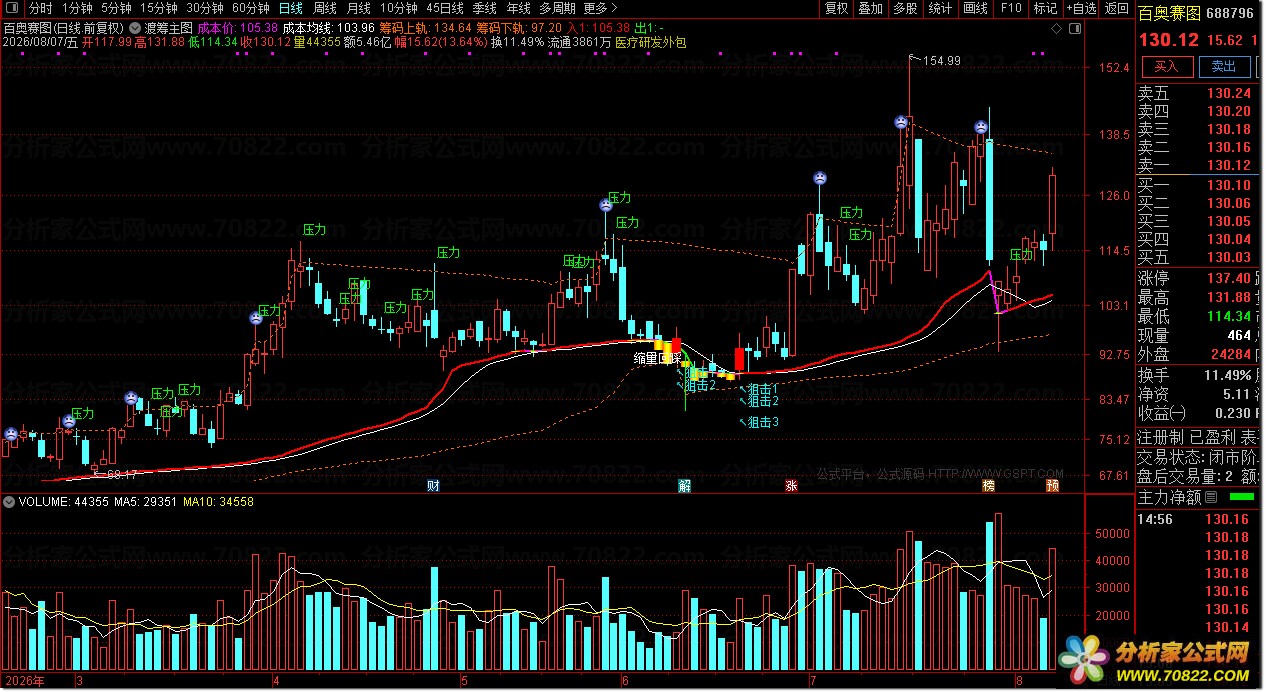
Task: Click the MA10: 34558 label
Action: coord(216,502)
